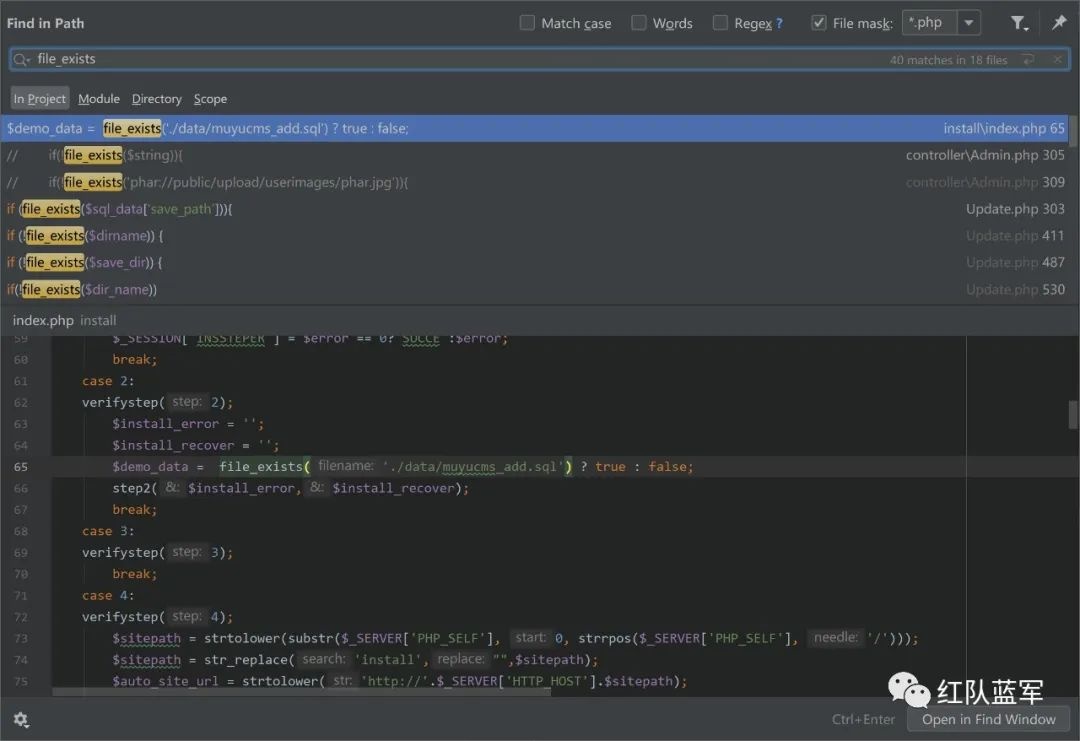
Task: Enable Words checkbox
Action: click(x=638, y=23)
